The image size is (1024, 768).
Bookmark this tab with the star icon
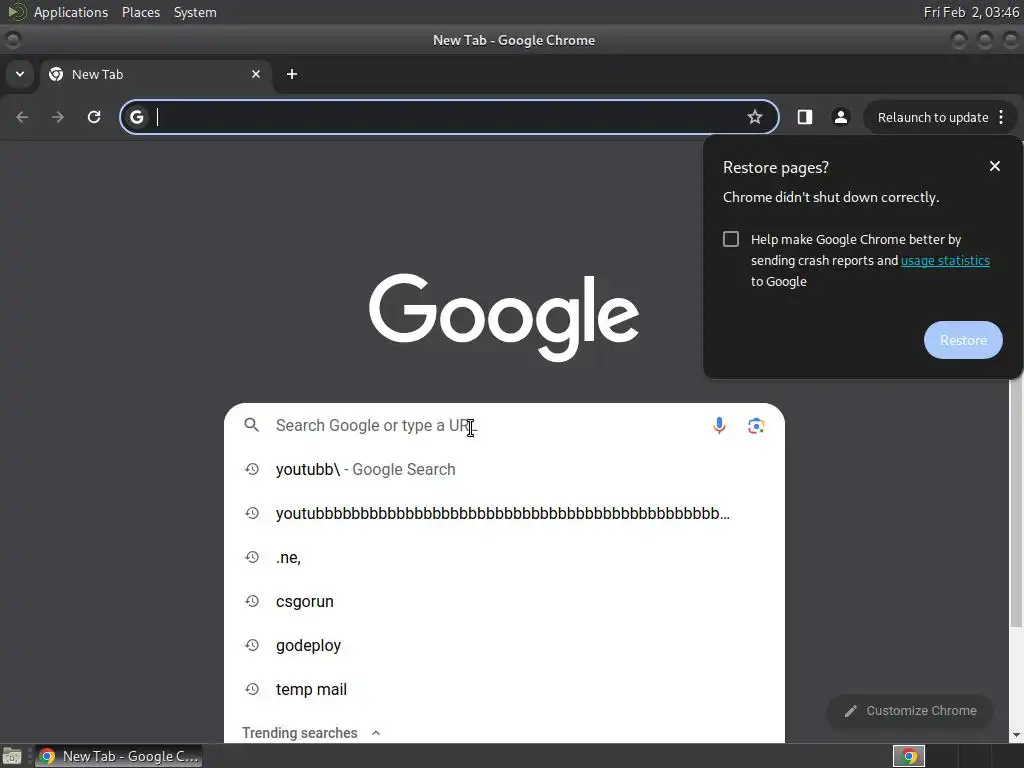click(755, 117)
